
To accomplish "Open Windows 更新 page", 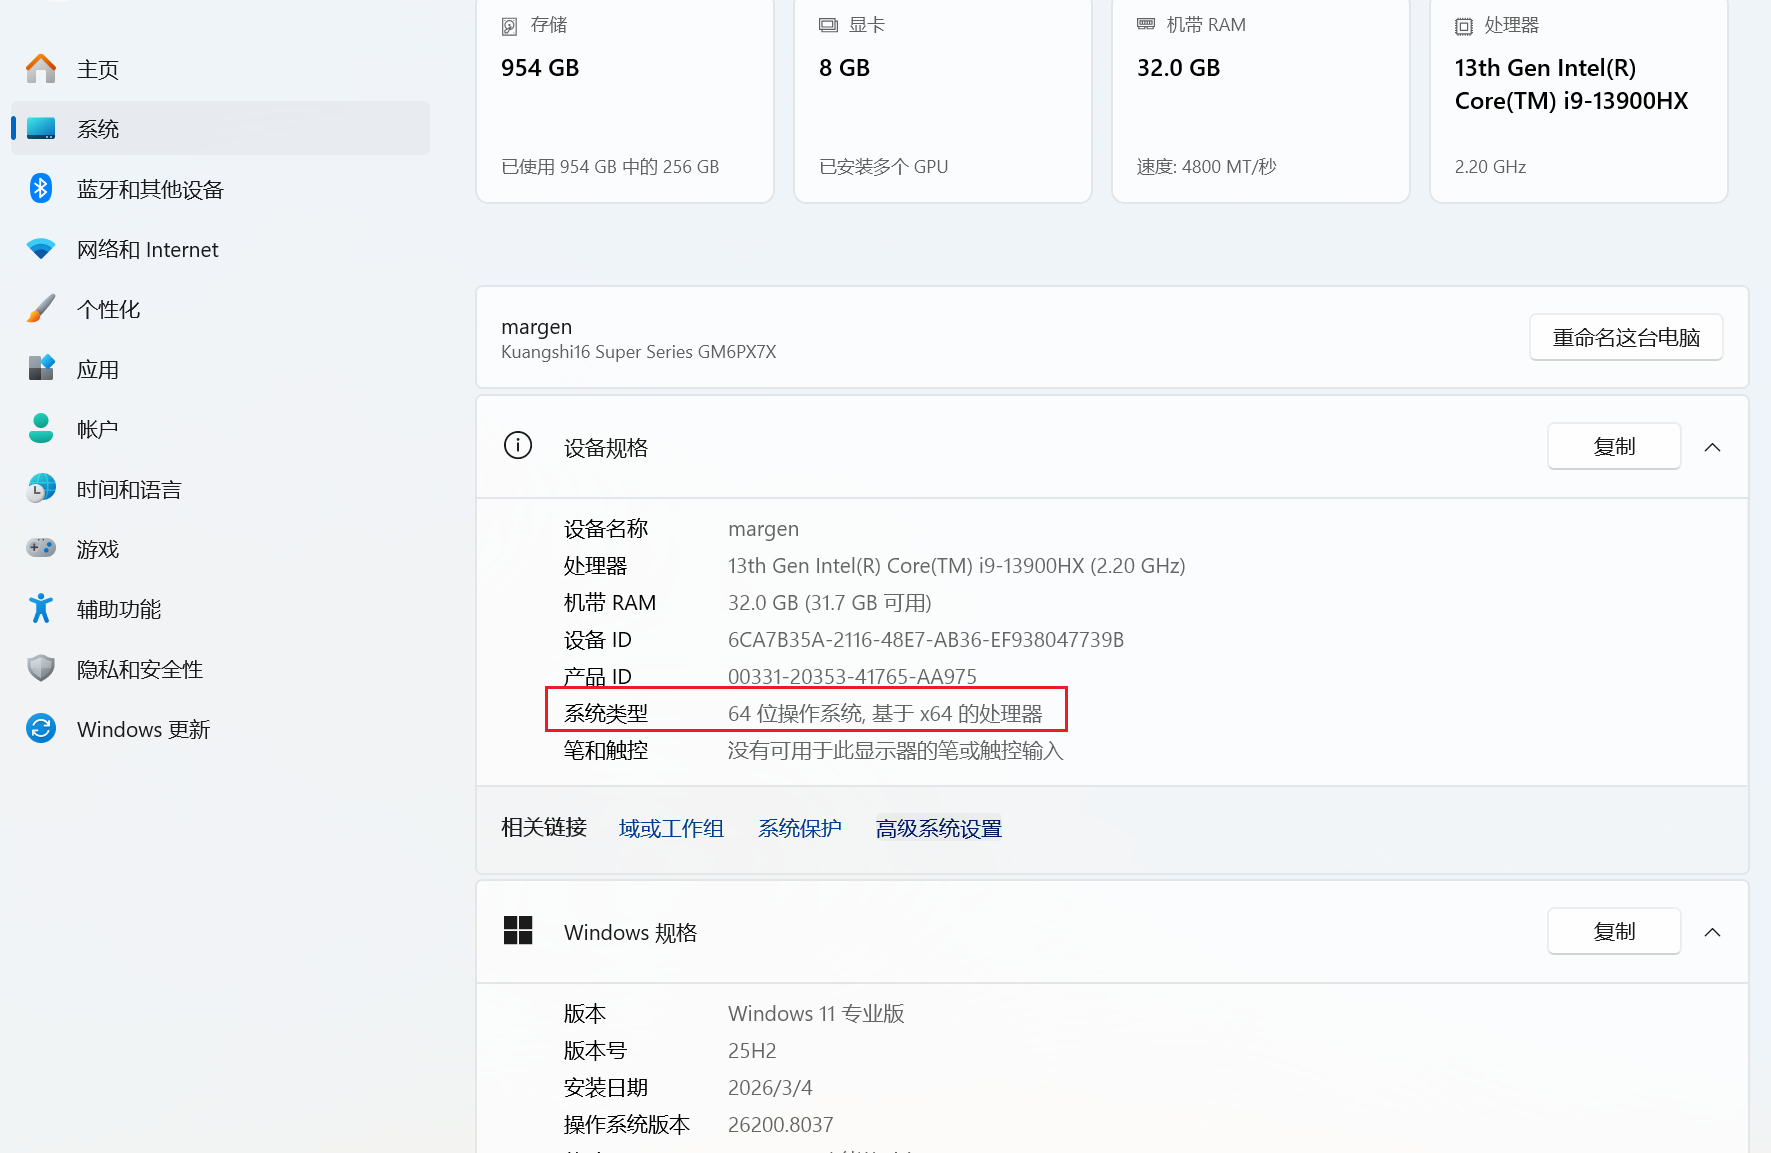I will pos(220,728).
